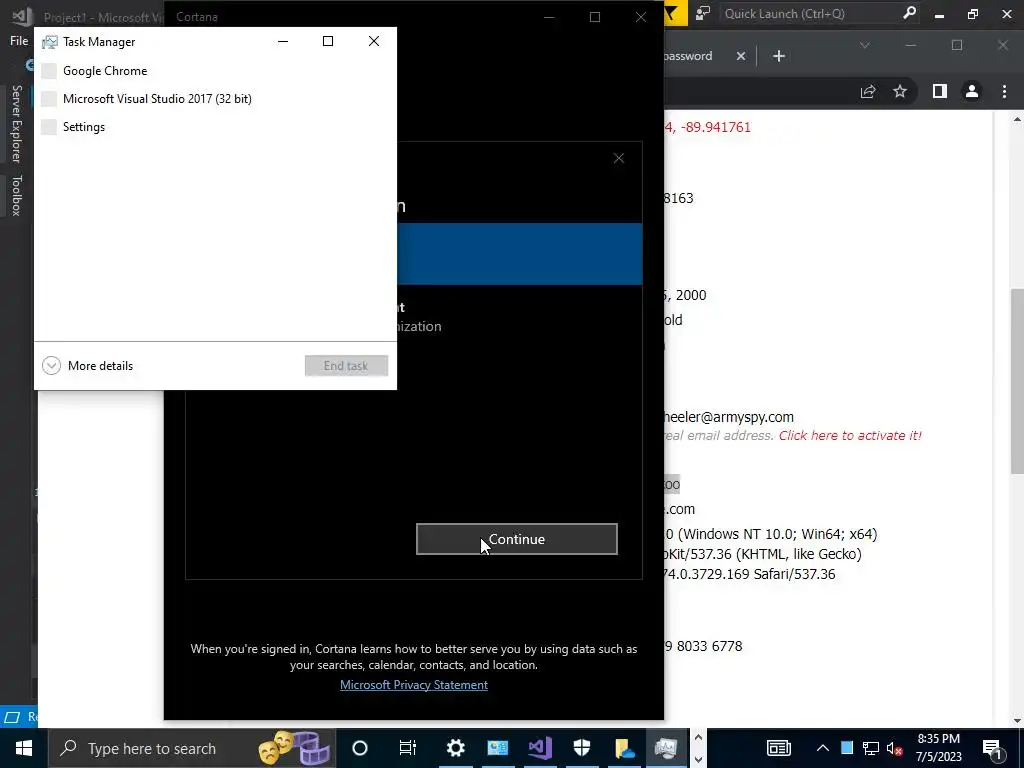Open the Microsoft Privacy Statement link
This screenshot has width=1024, height=768.
pos(413,684)
